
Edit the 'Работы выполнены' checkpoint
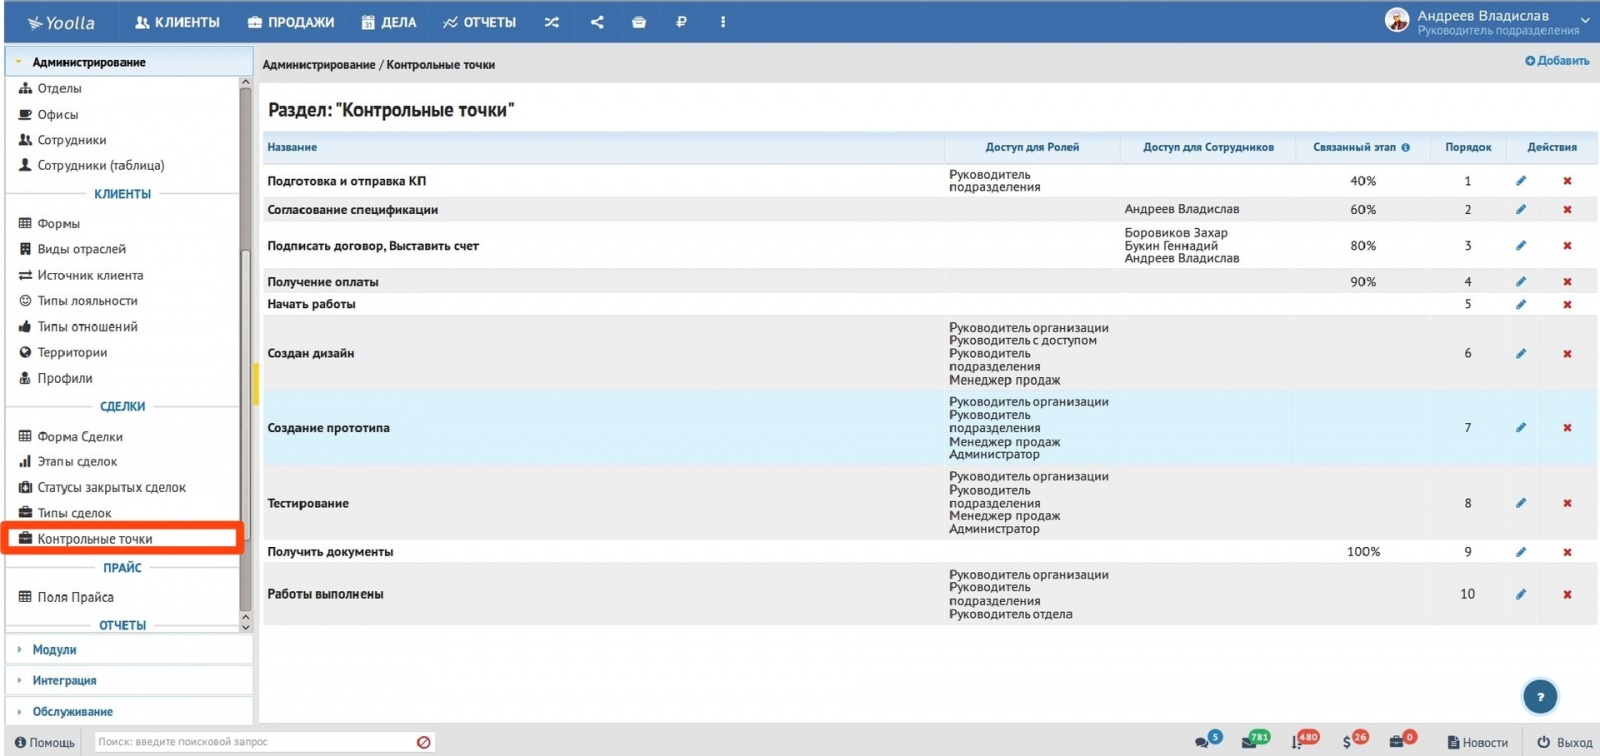click(1521, 594)
